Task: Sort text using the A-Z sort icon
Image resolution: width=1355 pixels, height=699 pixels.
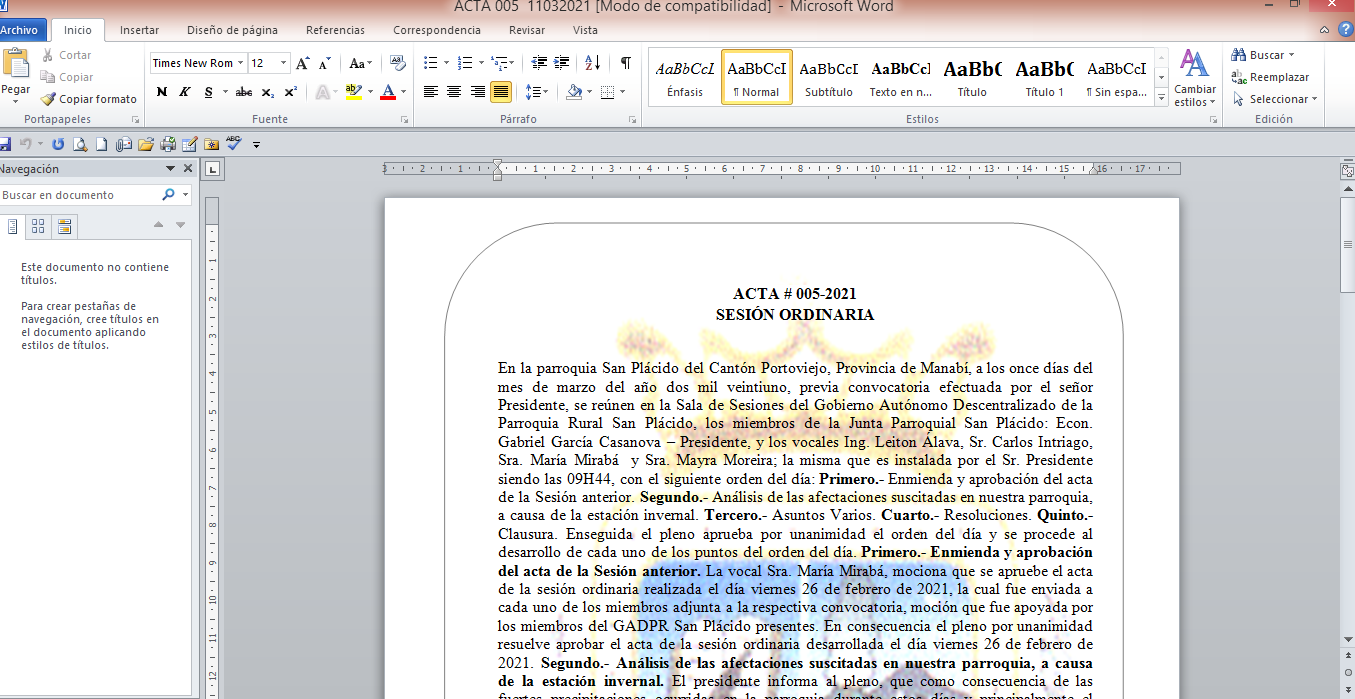Action: (x=593, y=63)
